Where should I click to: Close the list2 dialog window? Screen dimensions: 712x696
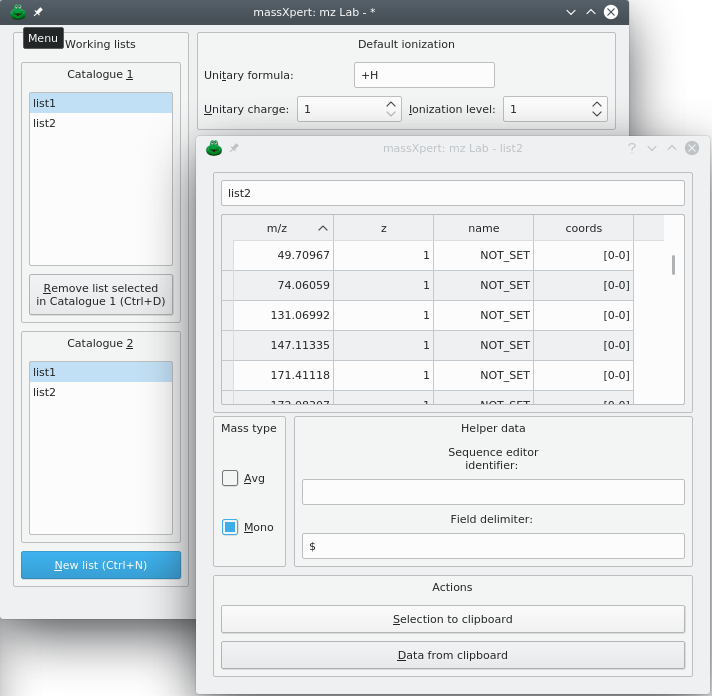tap(692, 148)
